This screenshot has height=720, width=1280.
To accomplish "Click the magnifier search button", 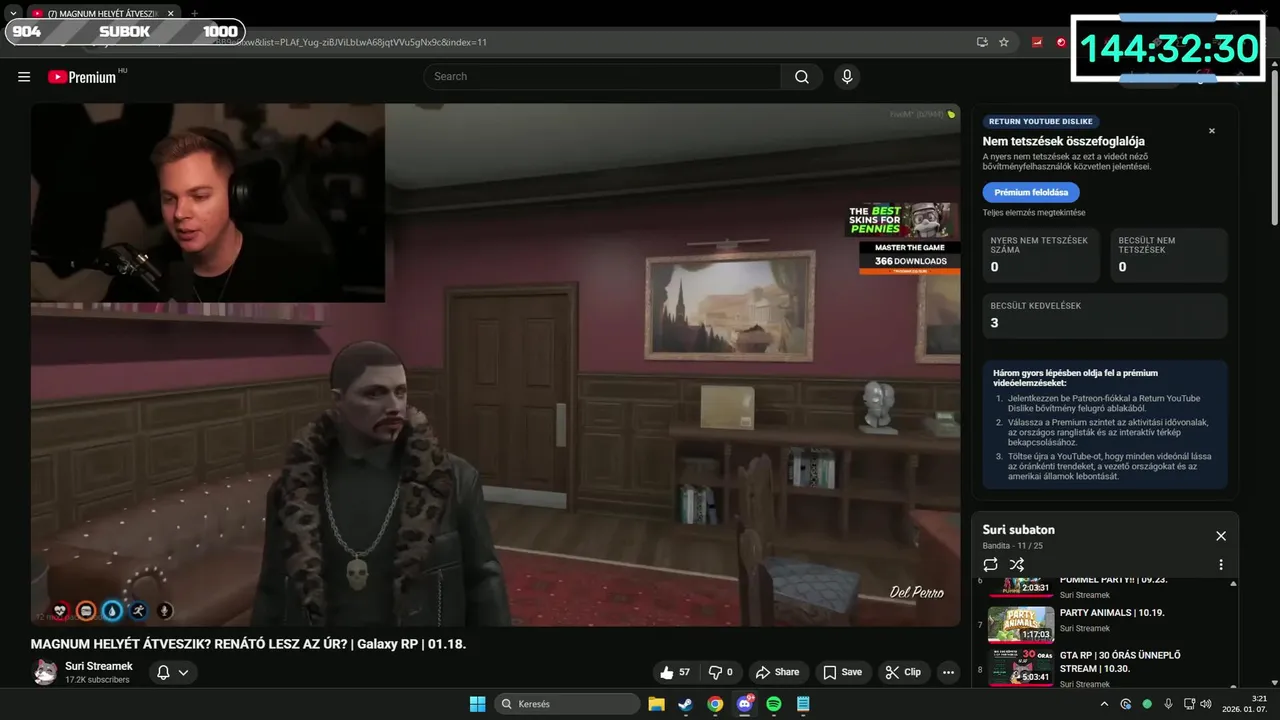I will coord(802,77).
